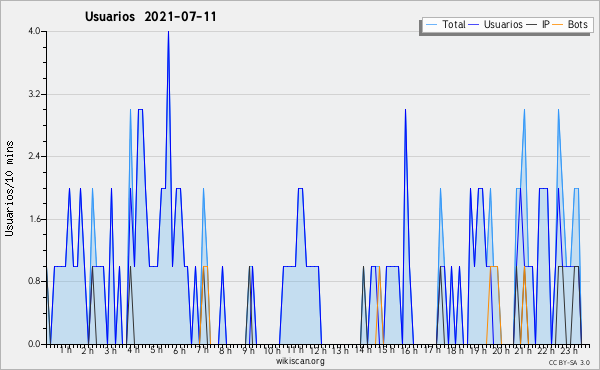Click the 4 h x-axis label
This screenshot has height=370, width=600.
[133, 350]
